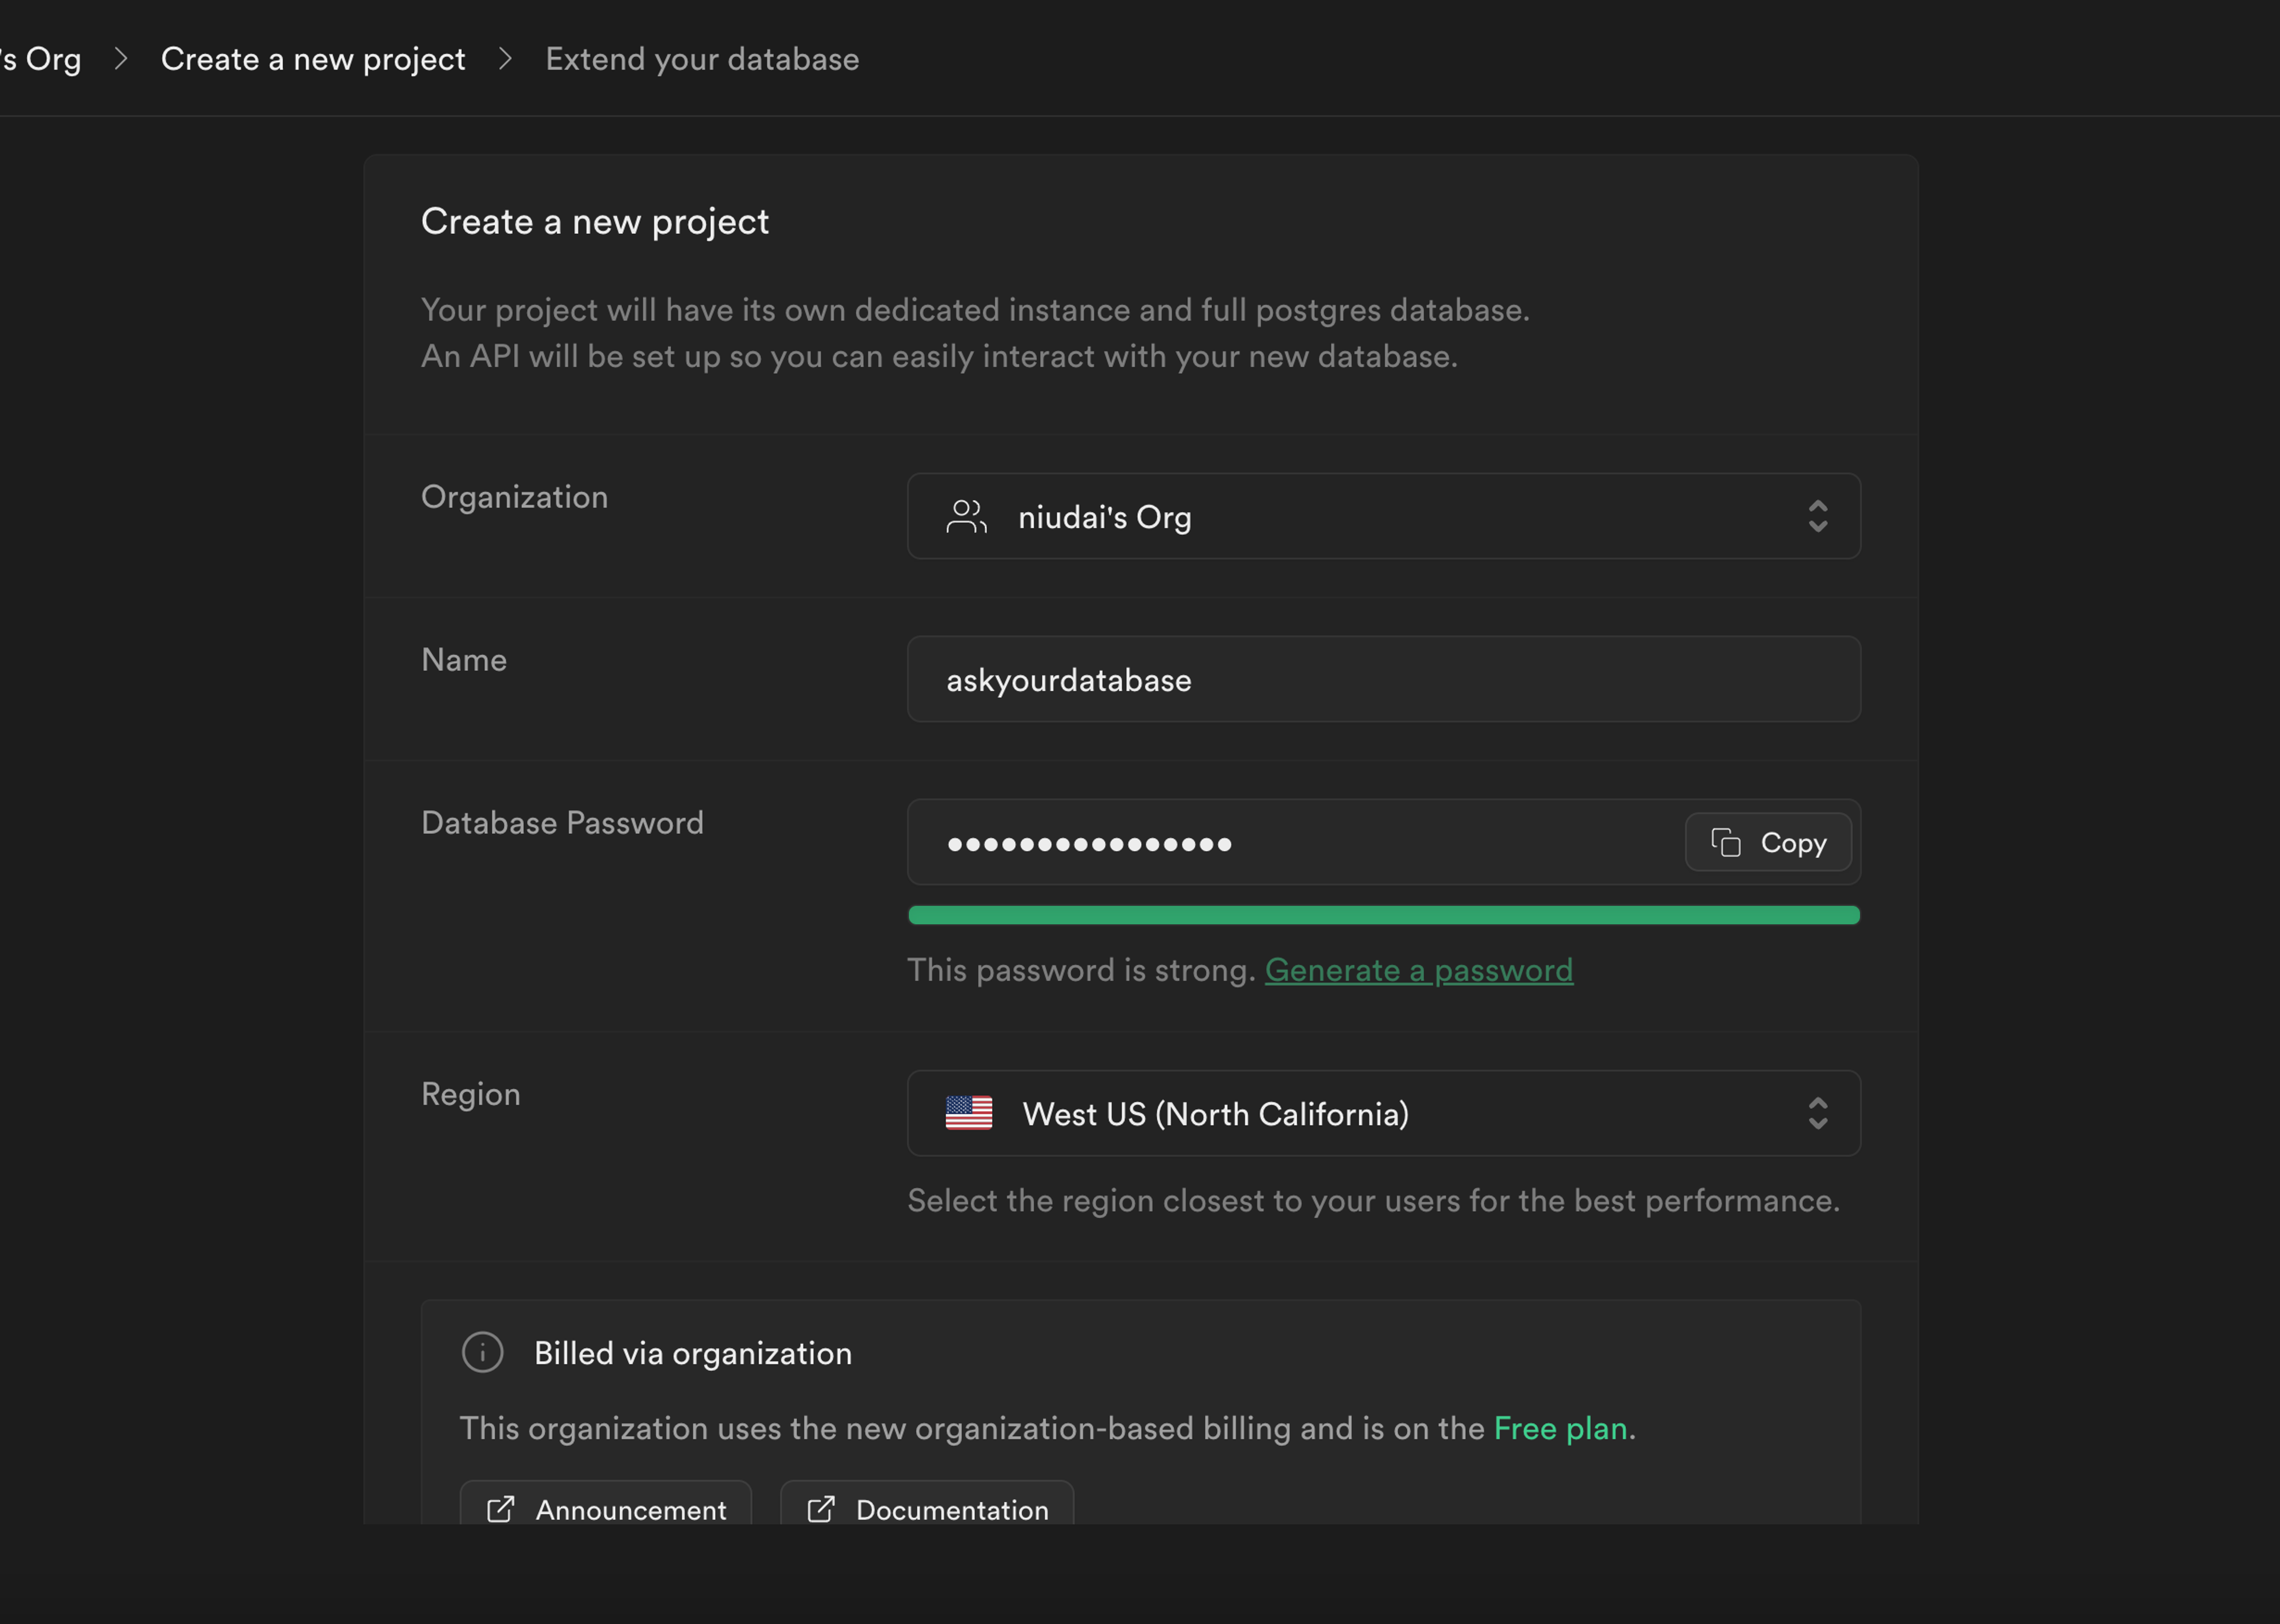
Task: Click breadcrumb chevron after Org
Action: click(121, 59)
